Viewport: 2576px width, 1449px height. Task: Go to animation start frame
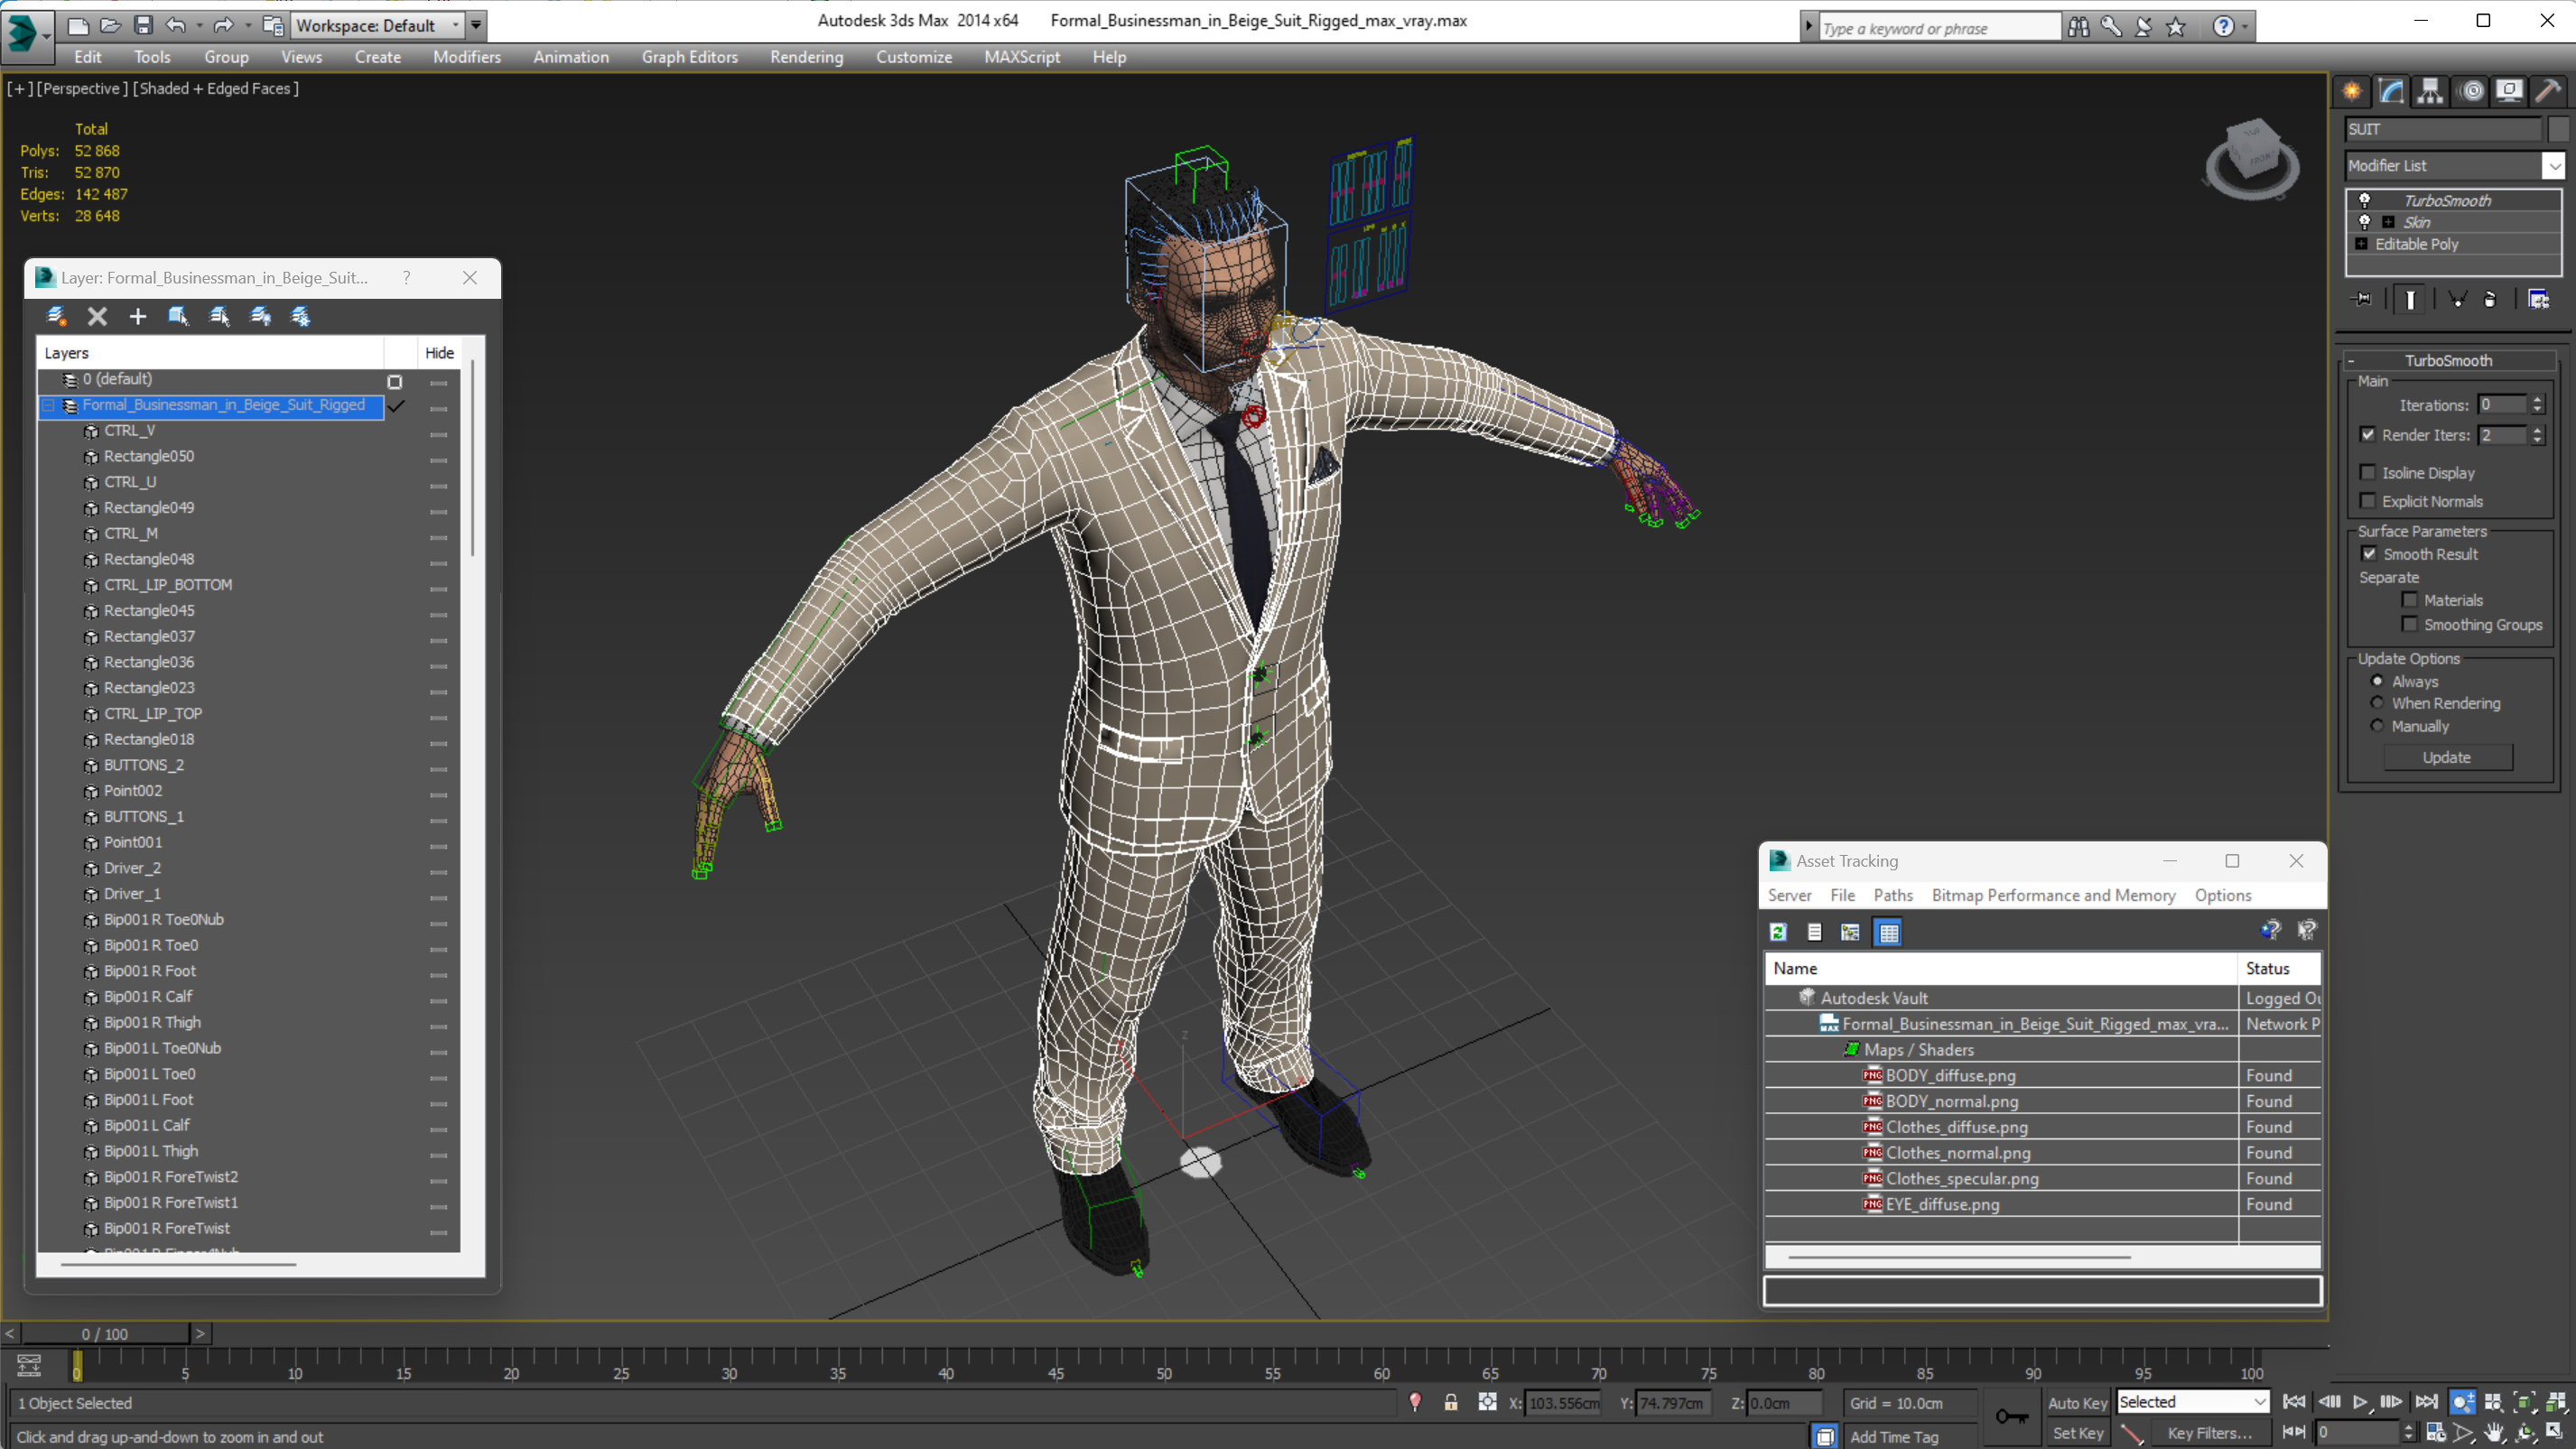tap(2294, 1402)
